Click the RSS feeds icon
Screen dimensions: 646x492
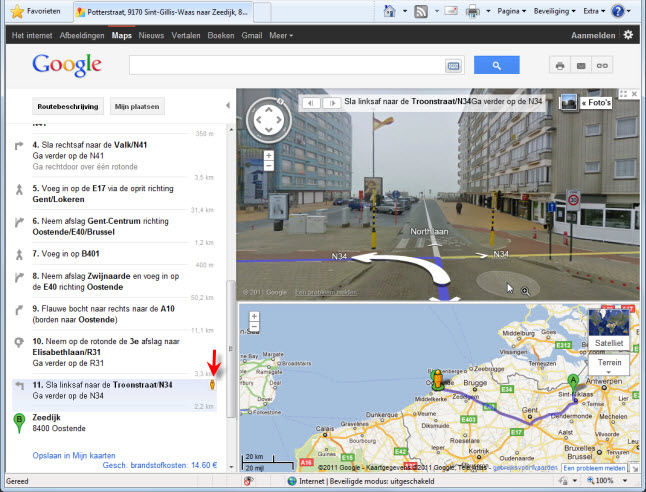(421, 12)
